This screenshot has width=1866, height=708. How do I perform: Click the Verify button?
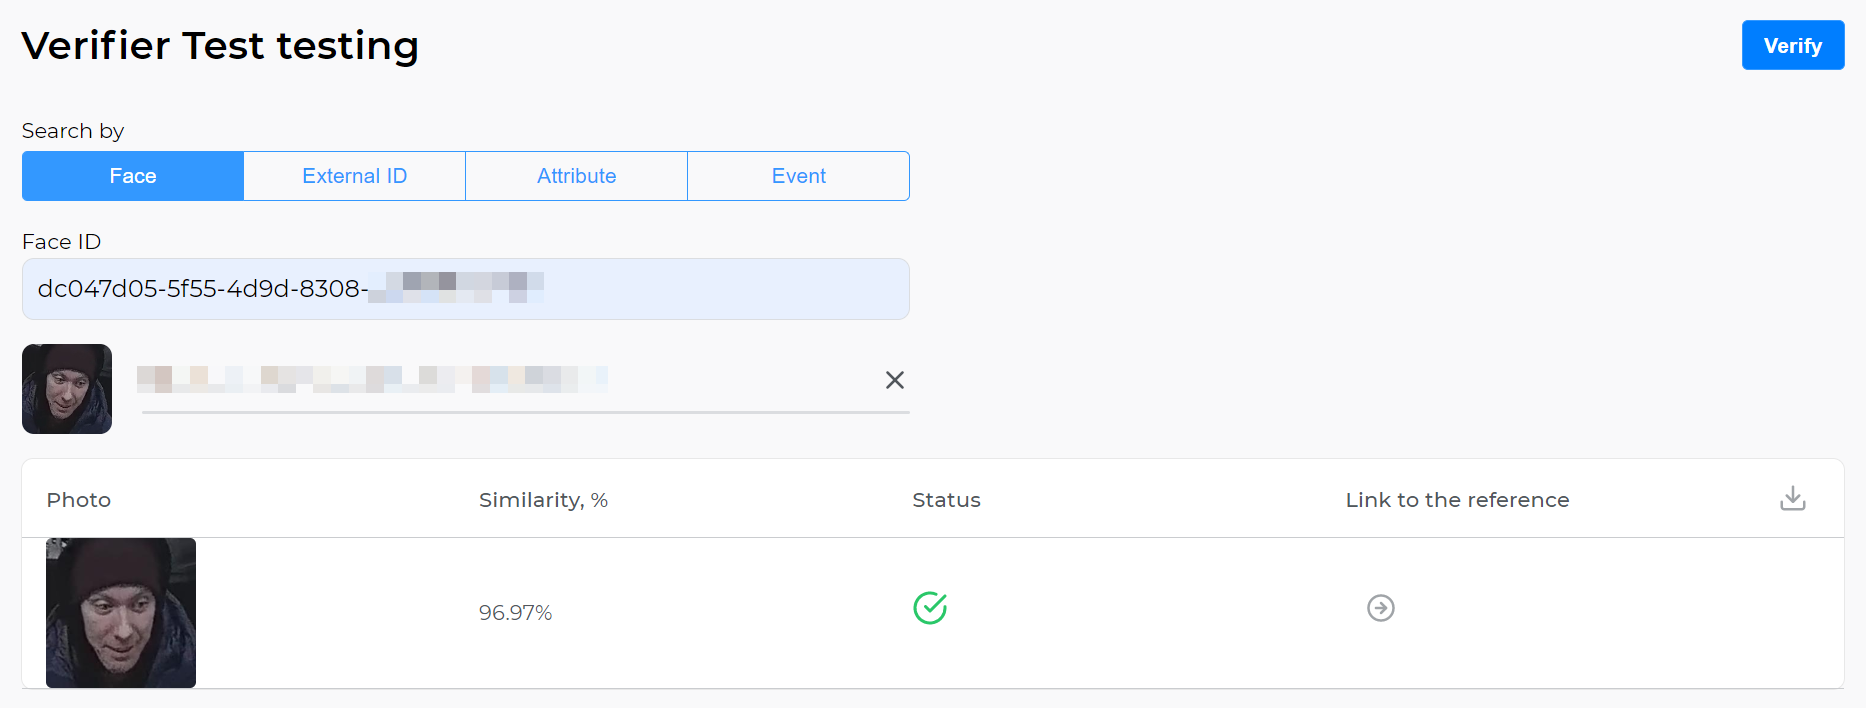click(1792, 45)
